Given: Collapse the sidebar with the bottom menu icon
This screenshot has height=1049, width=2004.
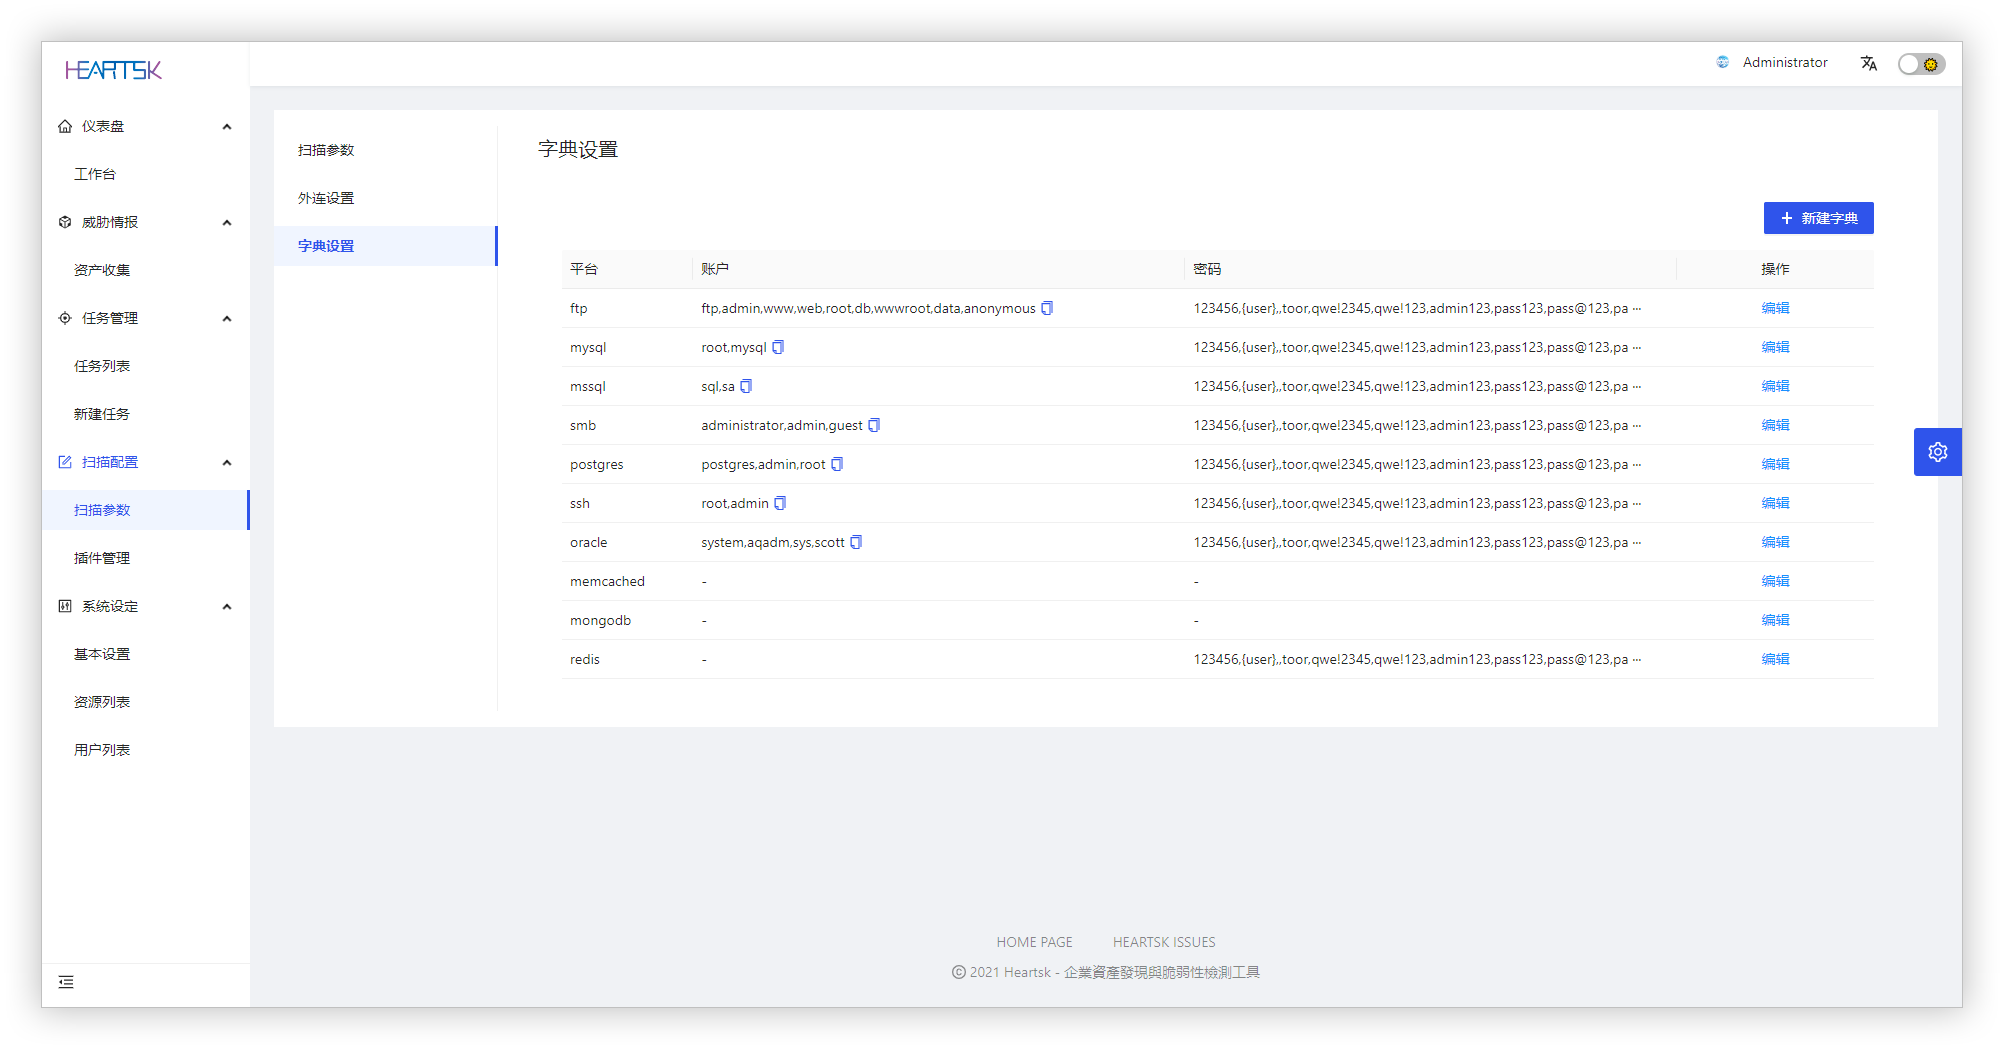Looking at the screenshot, I should point(66,982).
